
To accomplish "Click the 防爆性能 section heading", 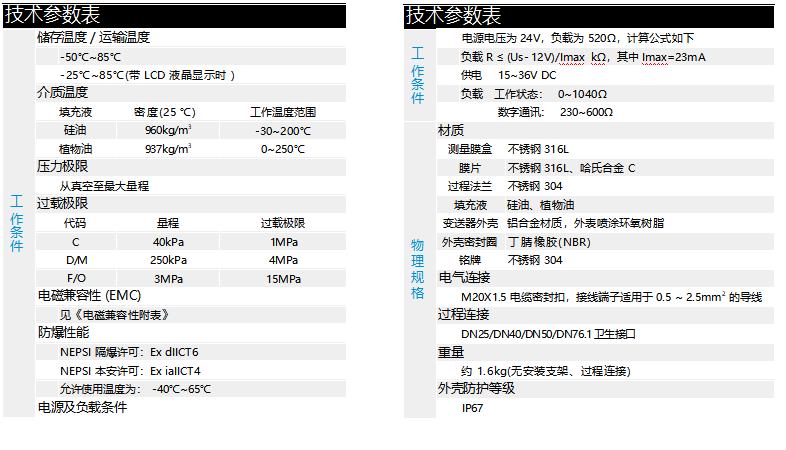I will (x=62, y=333).
